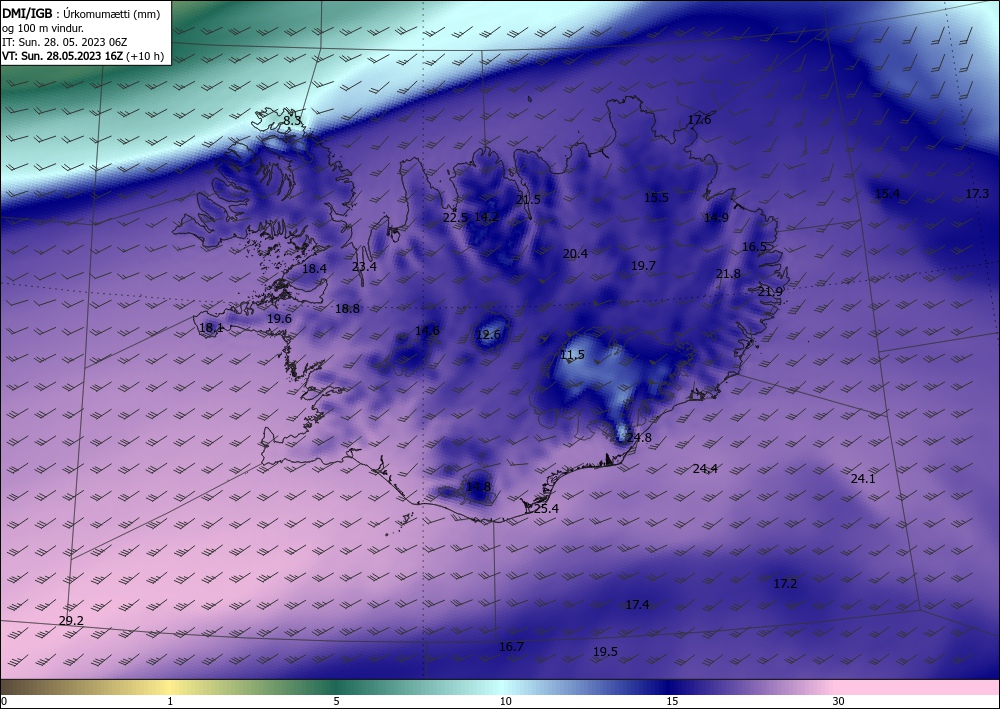Viewport: 1000px width, 709px height.
Task: Click the 21.9 value on the map
Action: (770, 291)
